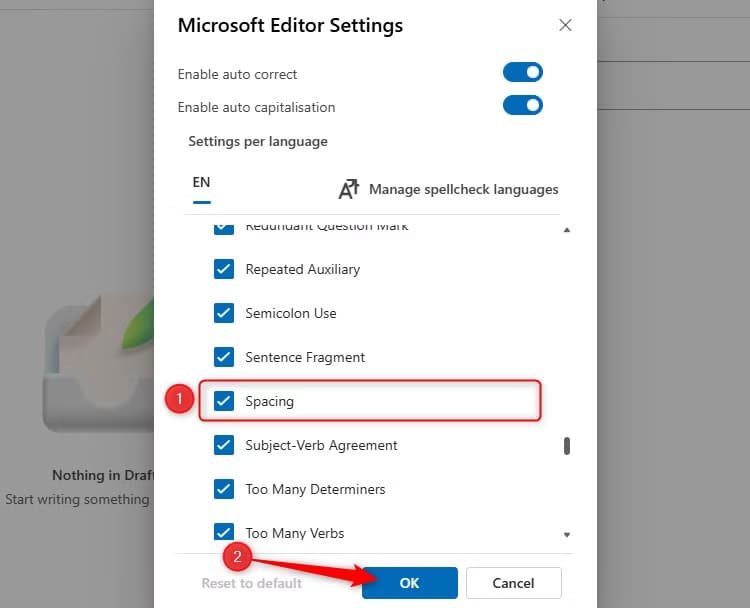The width and height of the screenshot is (750, 608).
Task: Confirm settings with the OK button
Action: coord(409,583)
